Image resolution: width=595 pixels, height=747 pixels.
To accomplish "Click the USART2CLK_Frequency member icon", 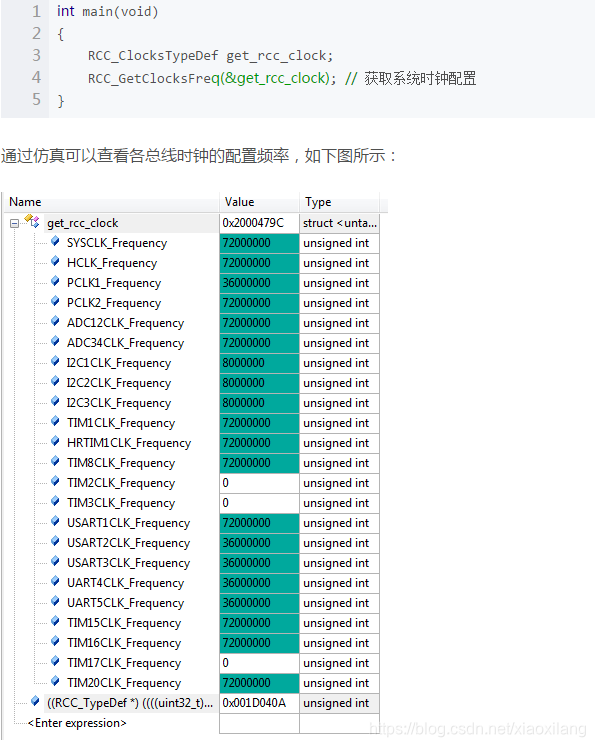I will point(55,542).
